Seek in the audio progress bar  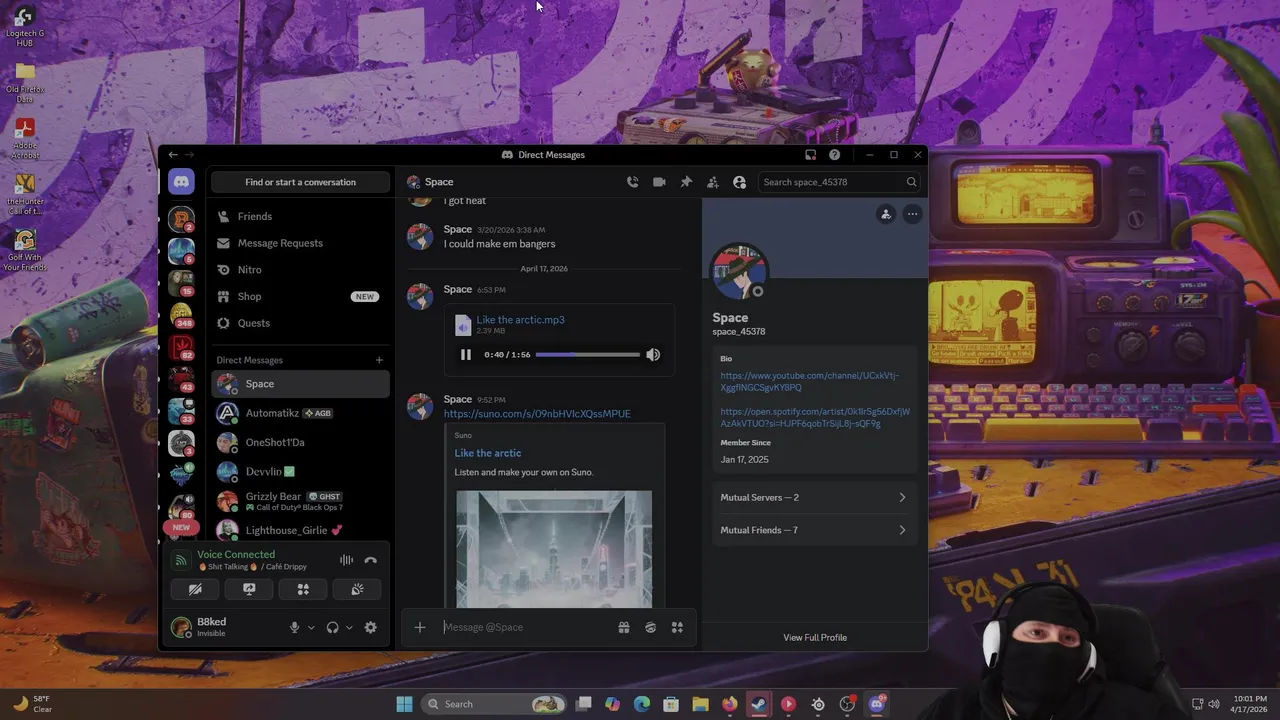coord(588,355)
